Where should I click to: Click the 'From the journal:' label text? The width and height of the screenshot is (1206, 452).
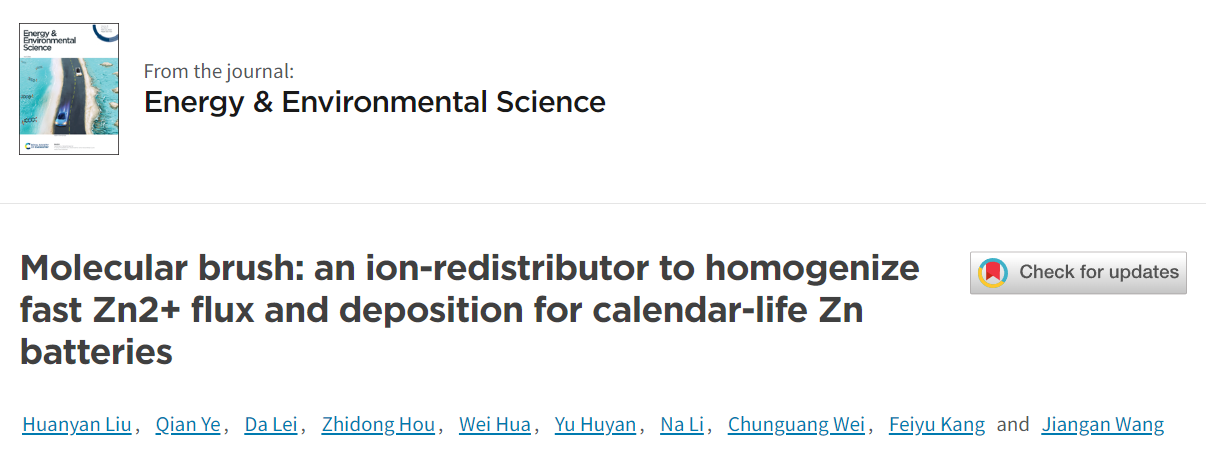[x=219, y=71]
